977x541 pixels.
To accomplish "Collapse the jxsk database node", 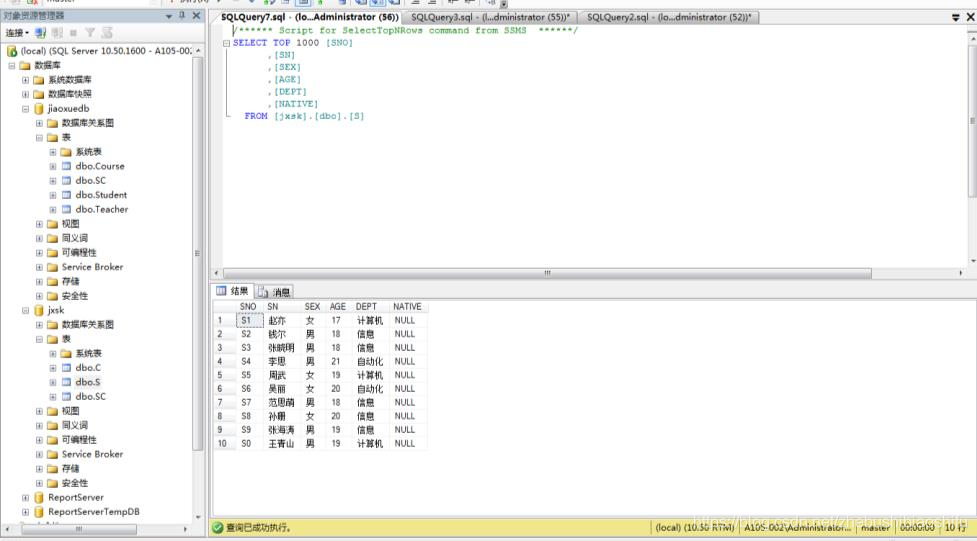I will (26, 310).
